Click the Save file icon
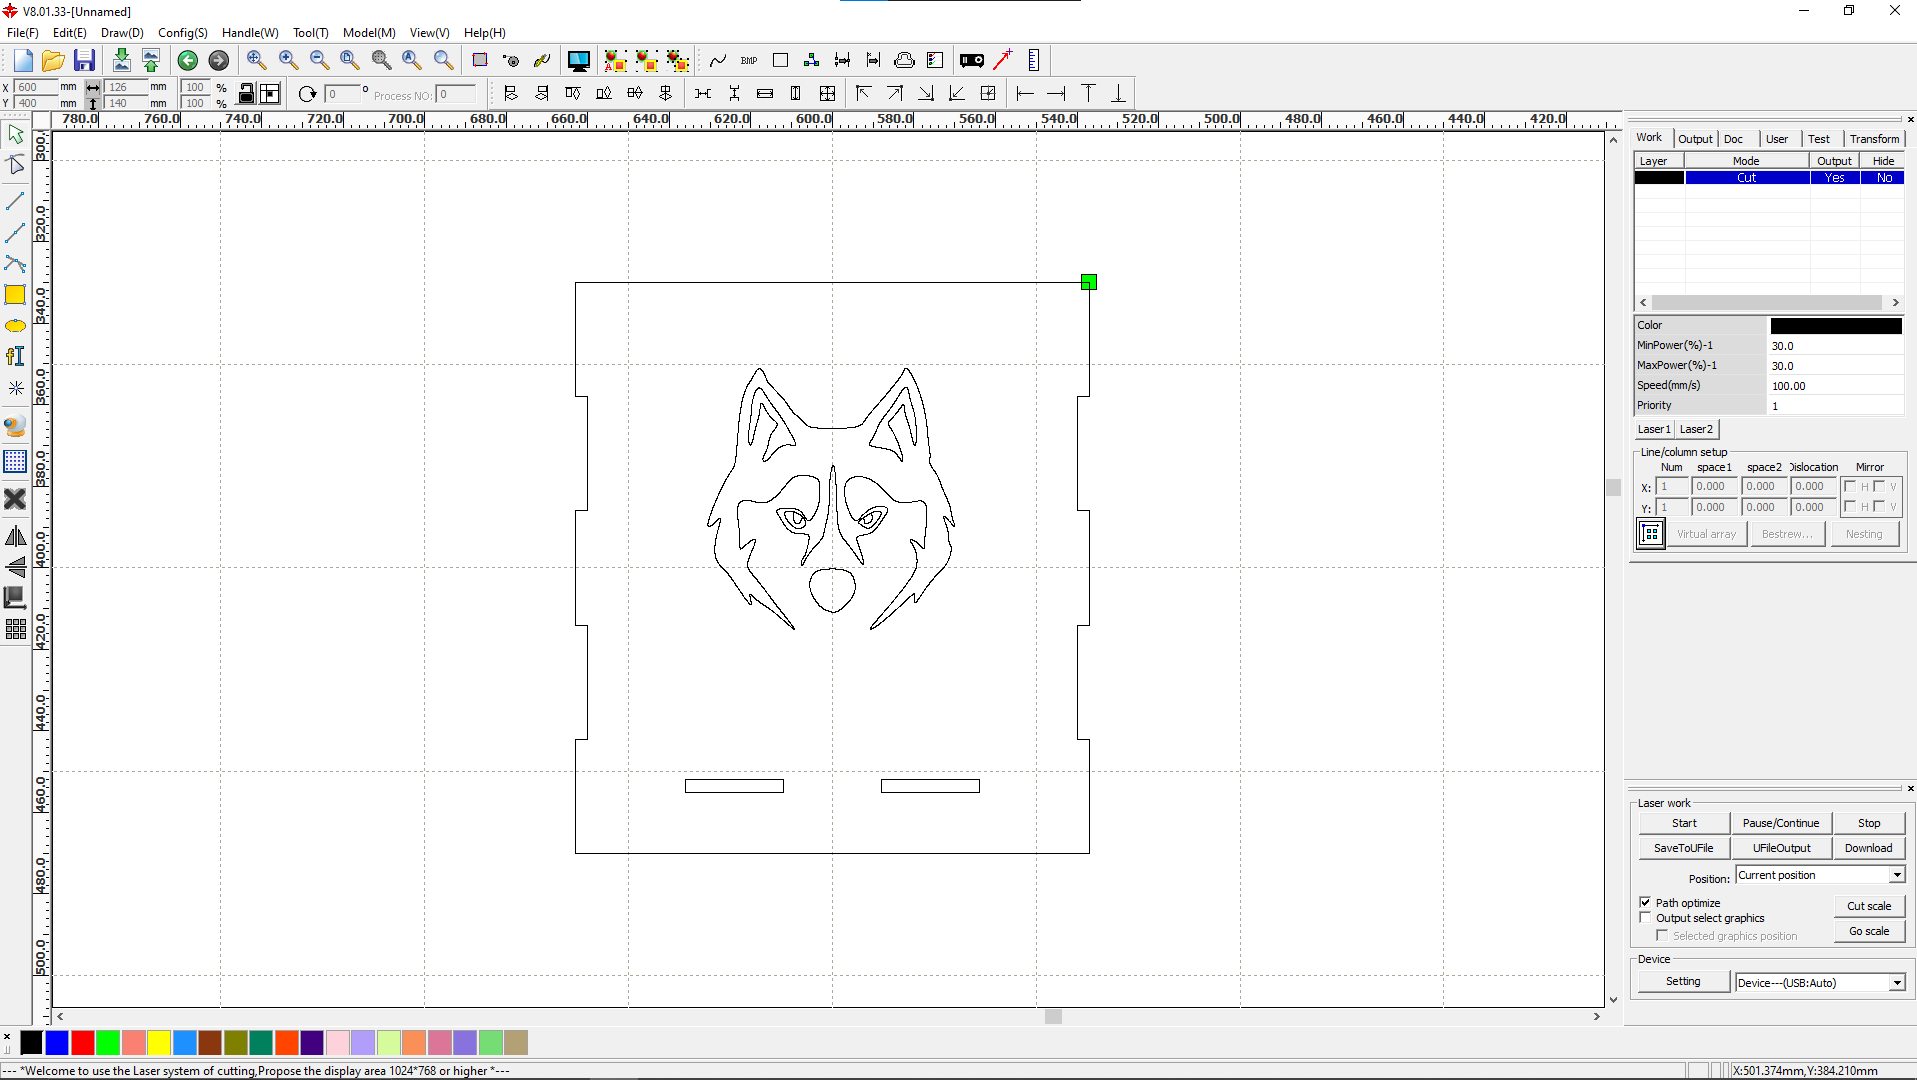The image size is (1917, 1080). pos(84,61)
